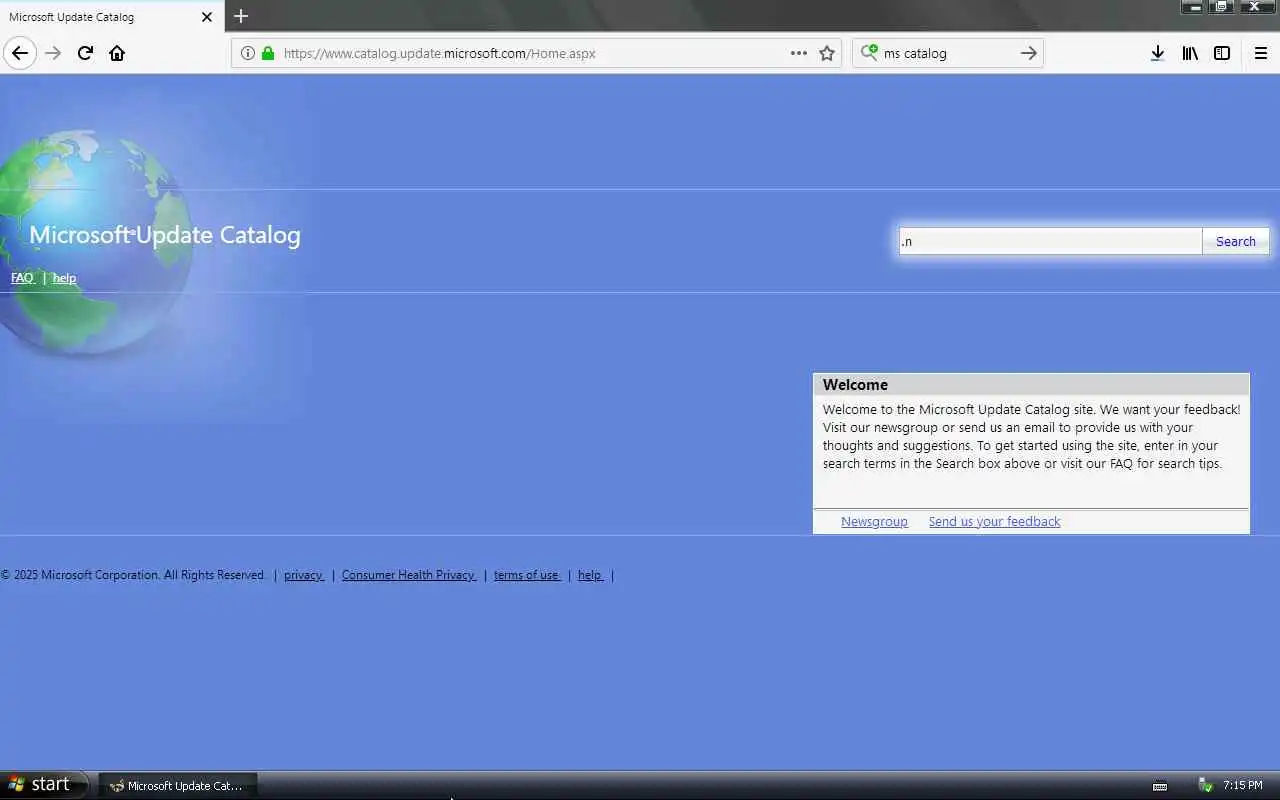The width and height of the screenshot is (1280, 800).
Task: Open a new tab with plus button
Action: point(241,16)
